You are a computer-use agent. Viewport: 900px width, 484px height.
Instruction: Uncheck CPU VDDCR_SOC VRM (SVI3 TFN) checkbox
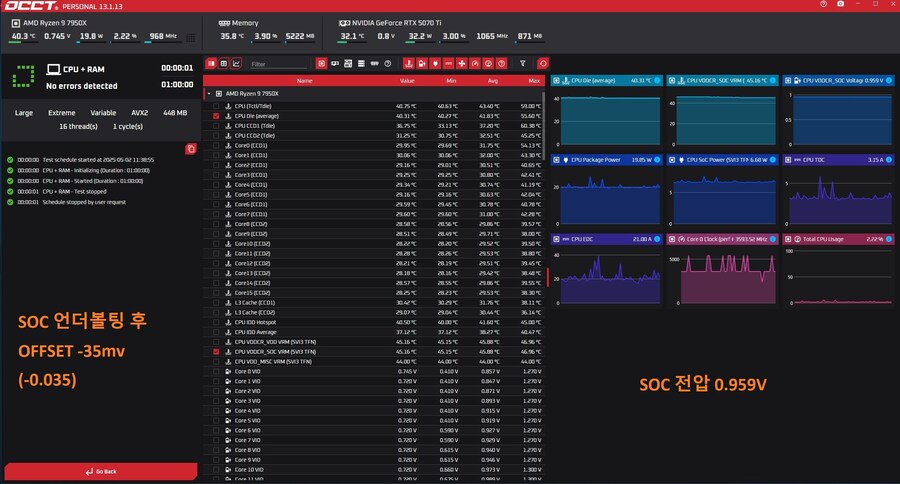pos(216,352)
